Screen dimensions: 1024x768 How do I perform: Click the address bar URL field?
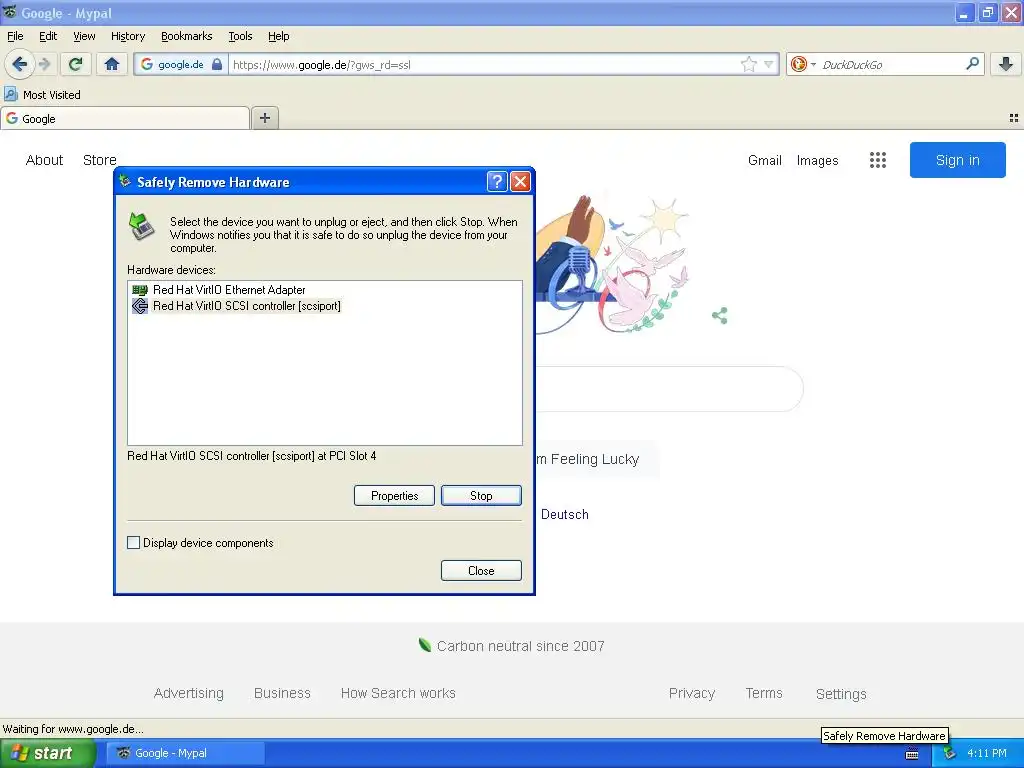click(x=483, y=65)
